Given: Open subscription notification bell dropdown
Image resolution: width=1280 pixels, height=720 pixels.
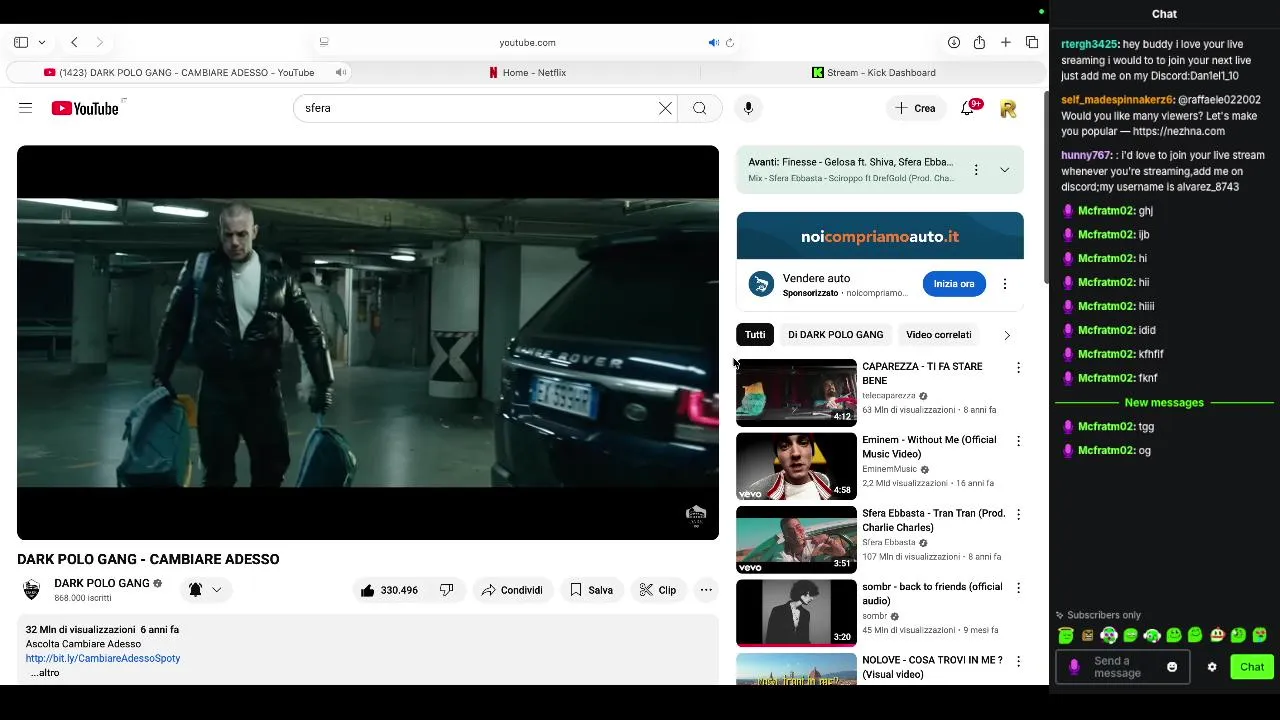Looking at the screenshot, I should [205, 590].
